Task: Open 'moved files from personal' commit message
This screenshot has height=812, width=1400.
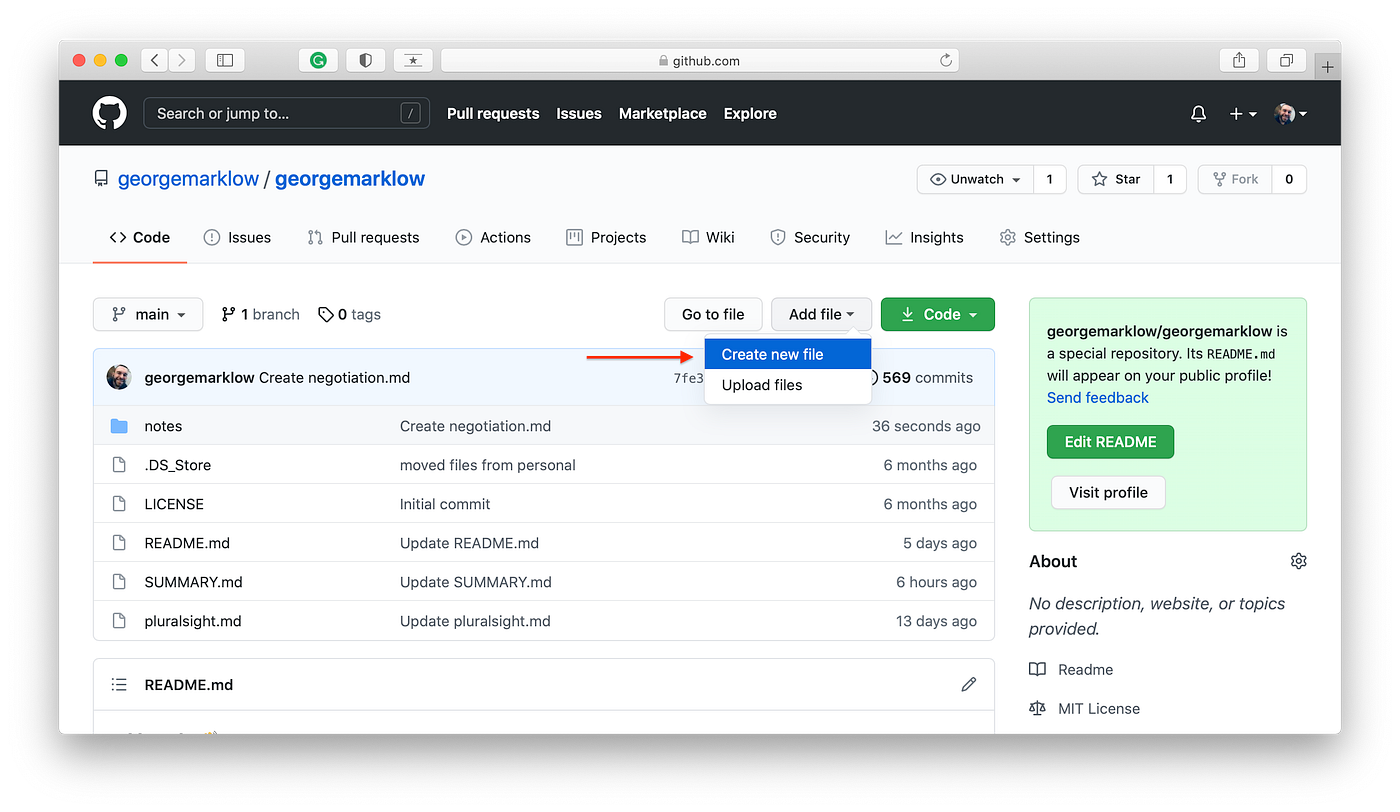Action: [488, 465]
